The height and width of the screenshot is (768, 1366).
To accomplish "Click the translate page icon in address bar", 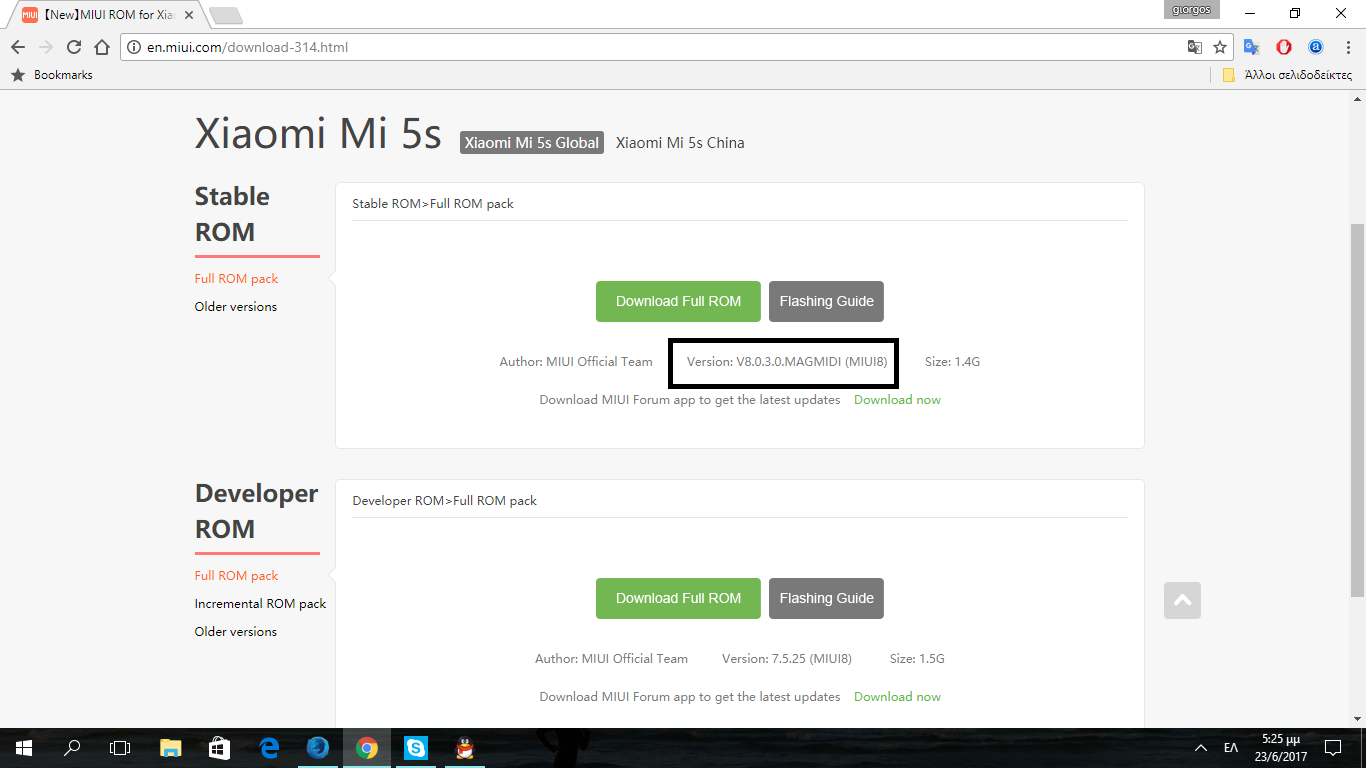I will tap(1194, 47).
